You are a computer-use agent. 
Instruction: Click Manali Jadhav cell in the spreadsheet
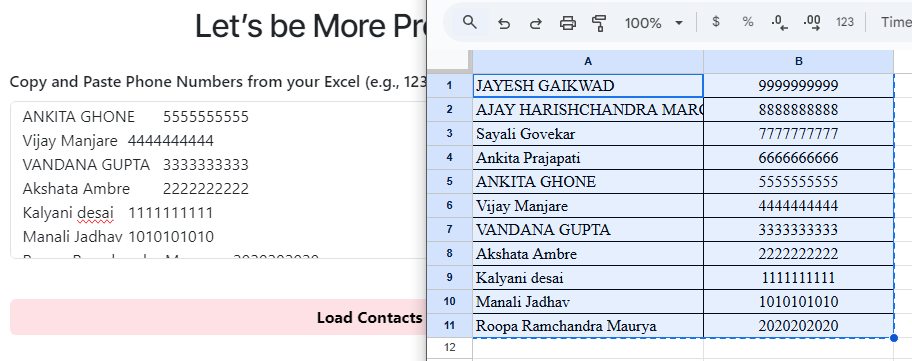(588, 302)
